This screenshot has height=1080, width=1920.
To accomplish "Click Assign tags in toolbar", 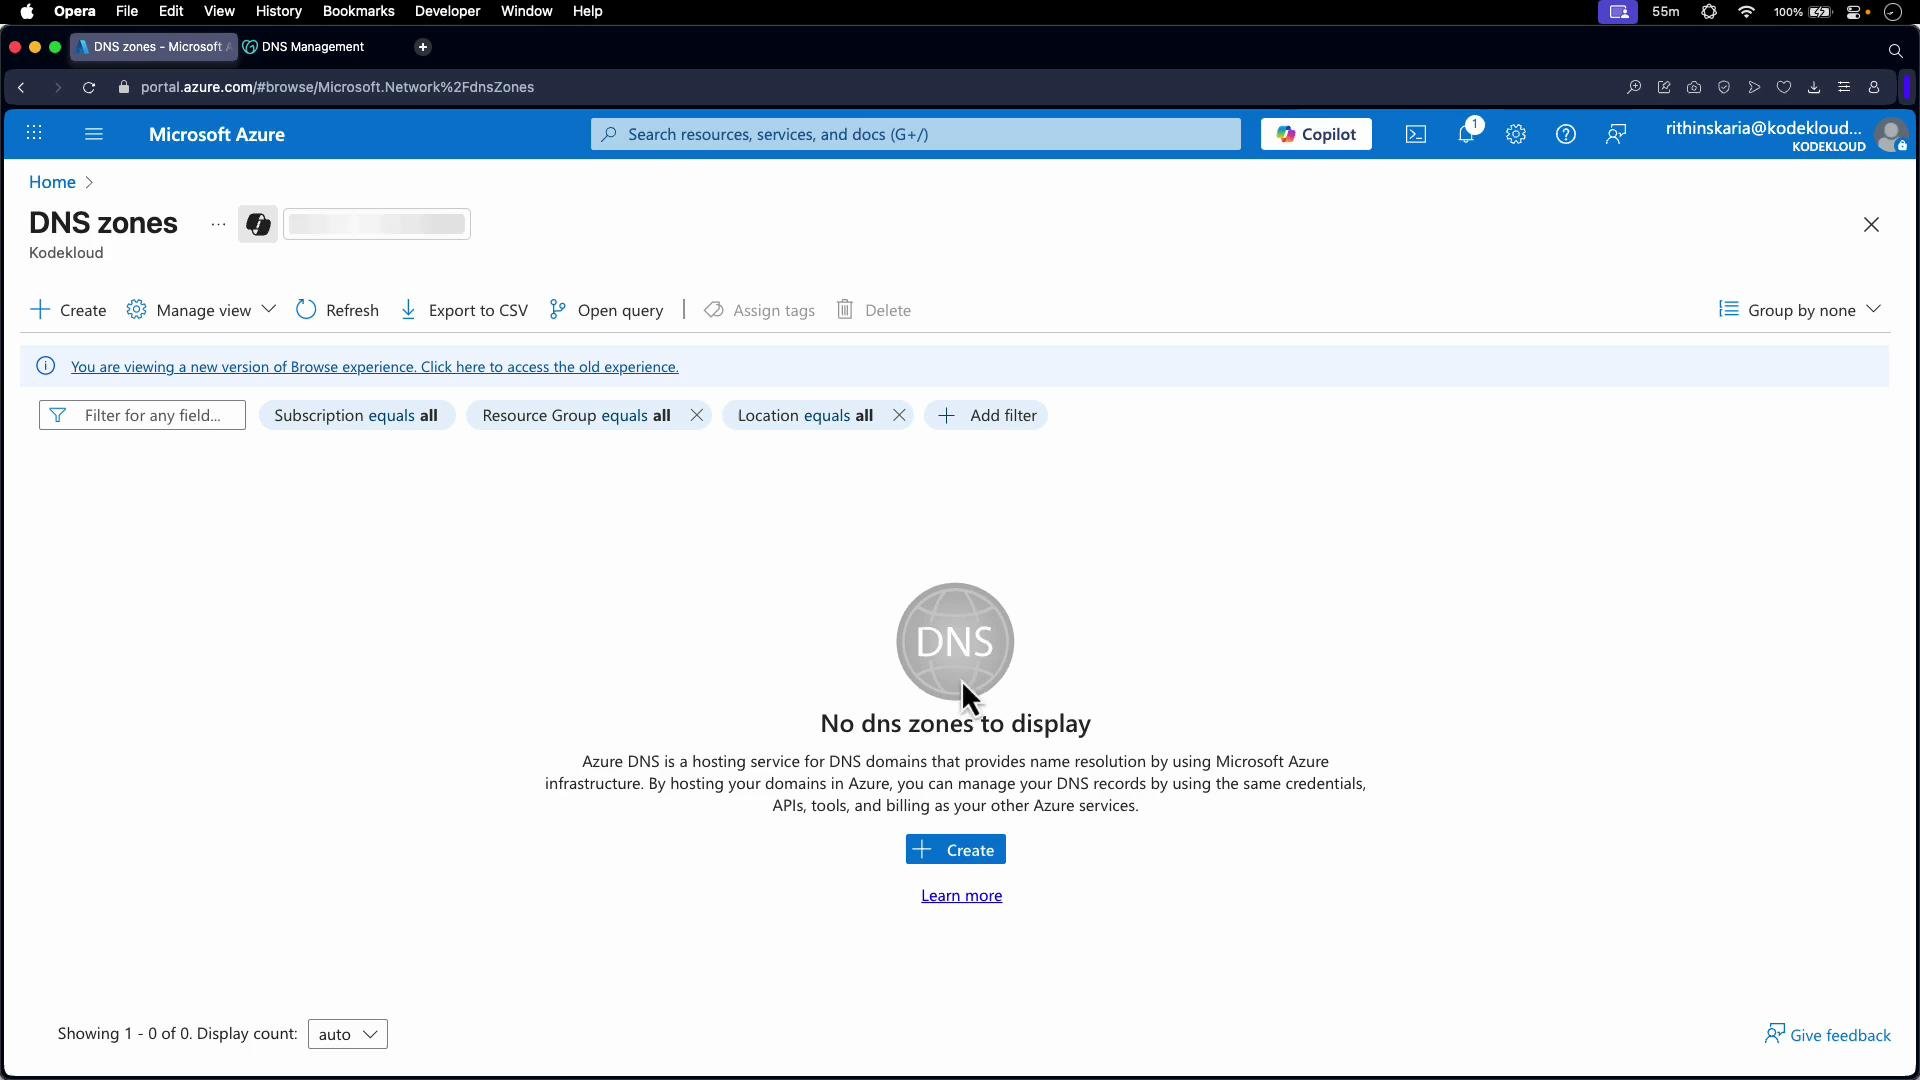I will click(759, 310).
